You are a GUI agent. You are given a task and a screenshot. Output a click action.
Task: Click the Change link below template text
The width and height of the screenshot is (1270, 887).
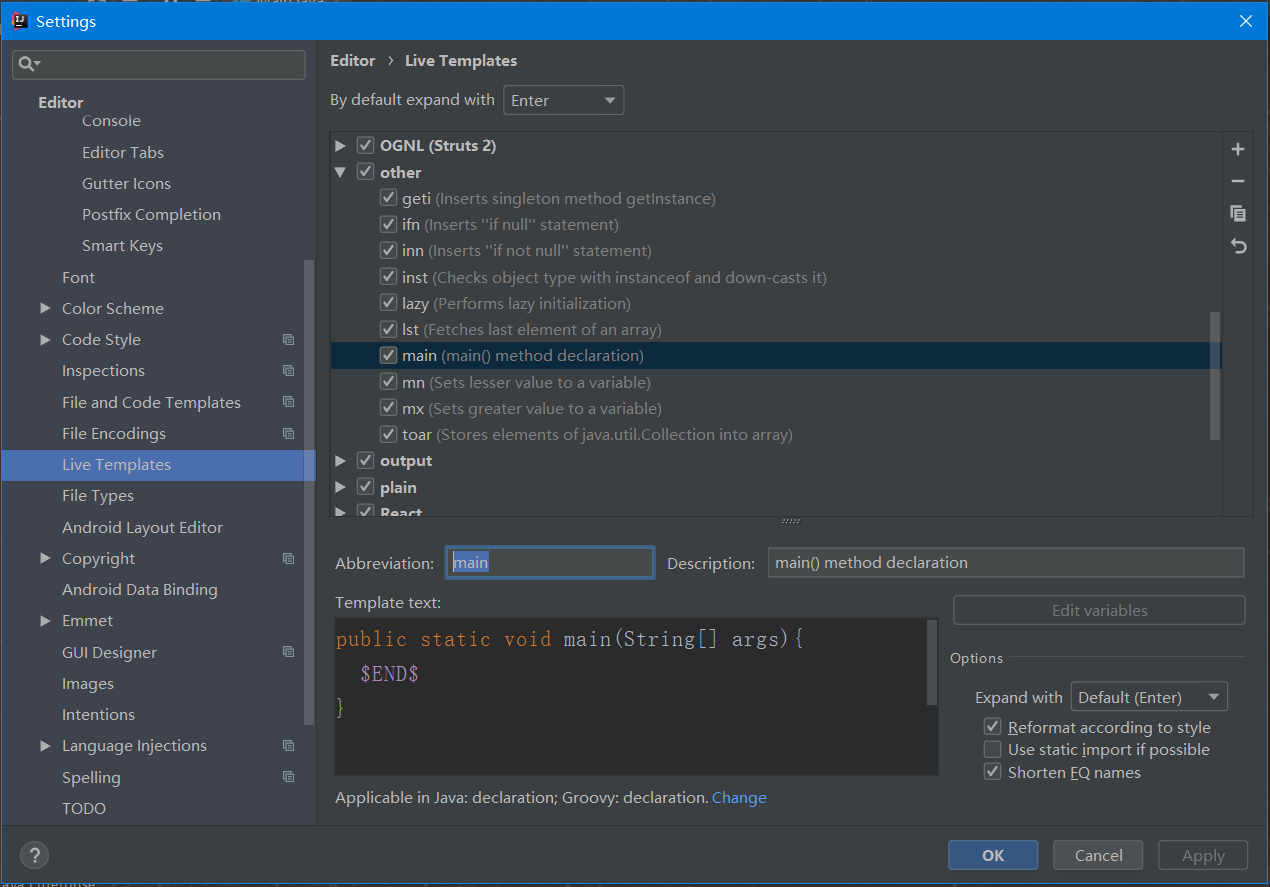(x=739, y=797)
